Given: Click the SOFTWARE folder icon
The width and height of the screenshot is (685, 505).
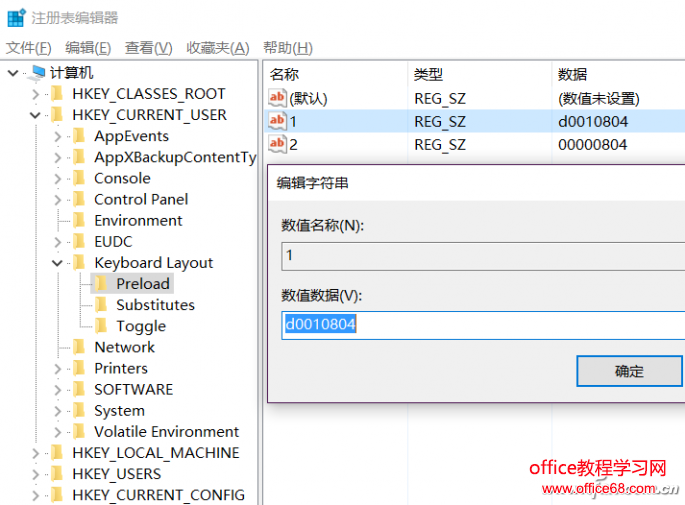Looking at the screenshot, I should point(79,389).
